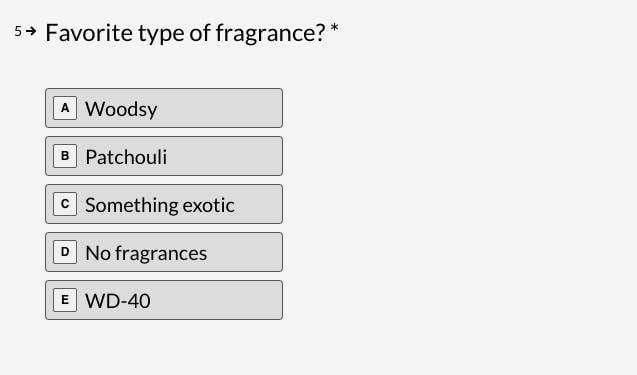Click the Patchouli label text

(x=126, y=157)
